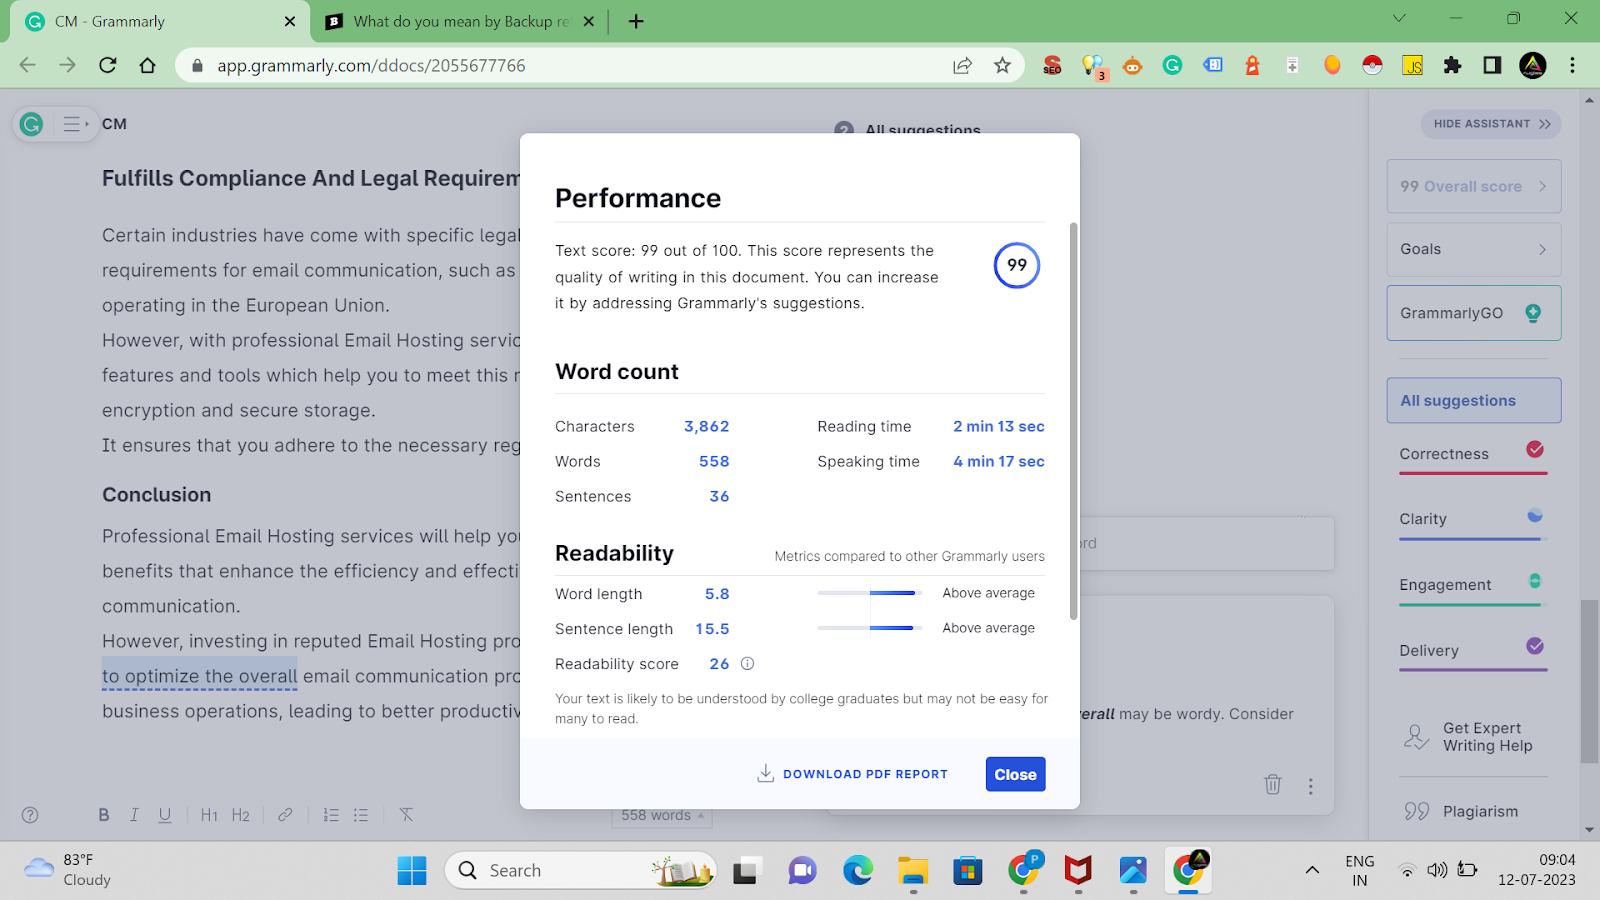
Task: Open the weather widget showing 83°F
Action: pyautogui.click(x=68, y=870)
